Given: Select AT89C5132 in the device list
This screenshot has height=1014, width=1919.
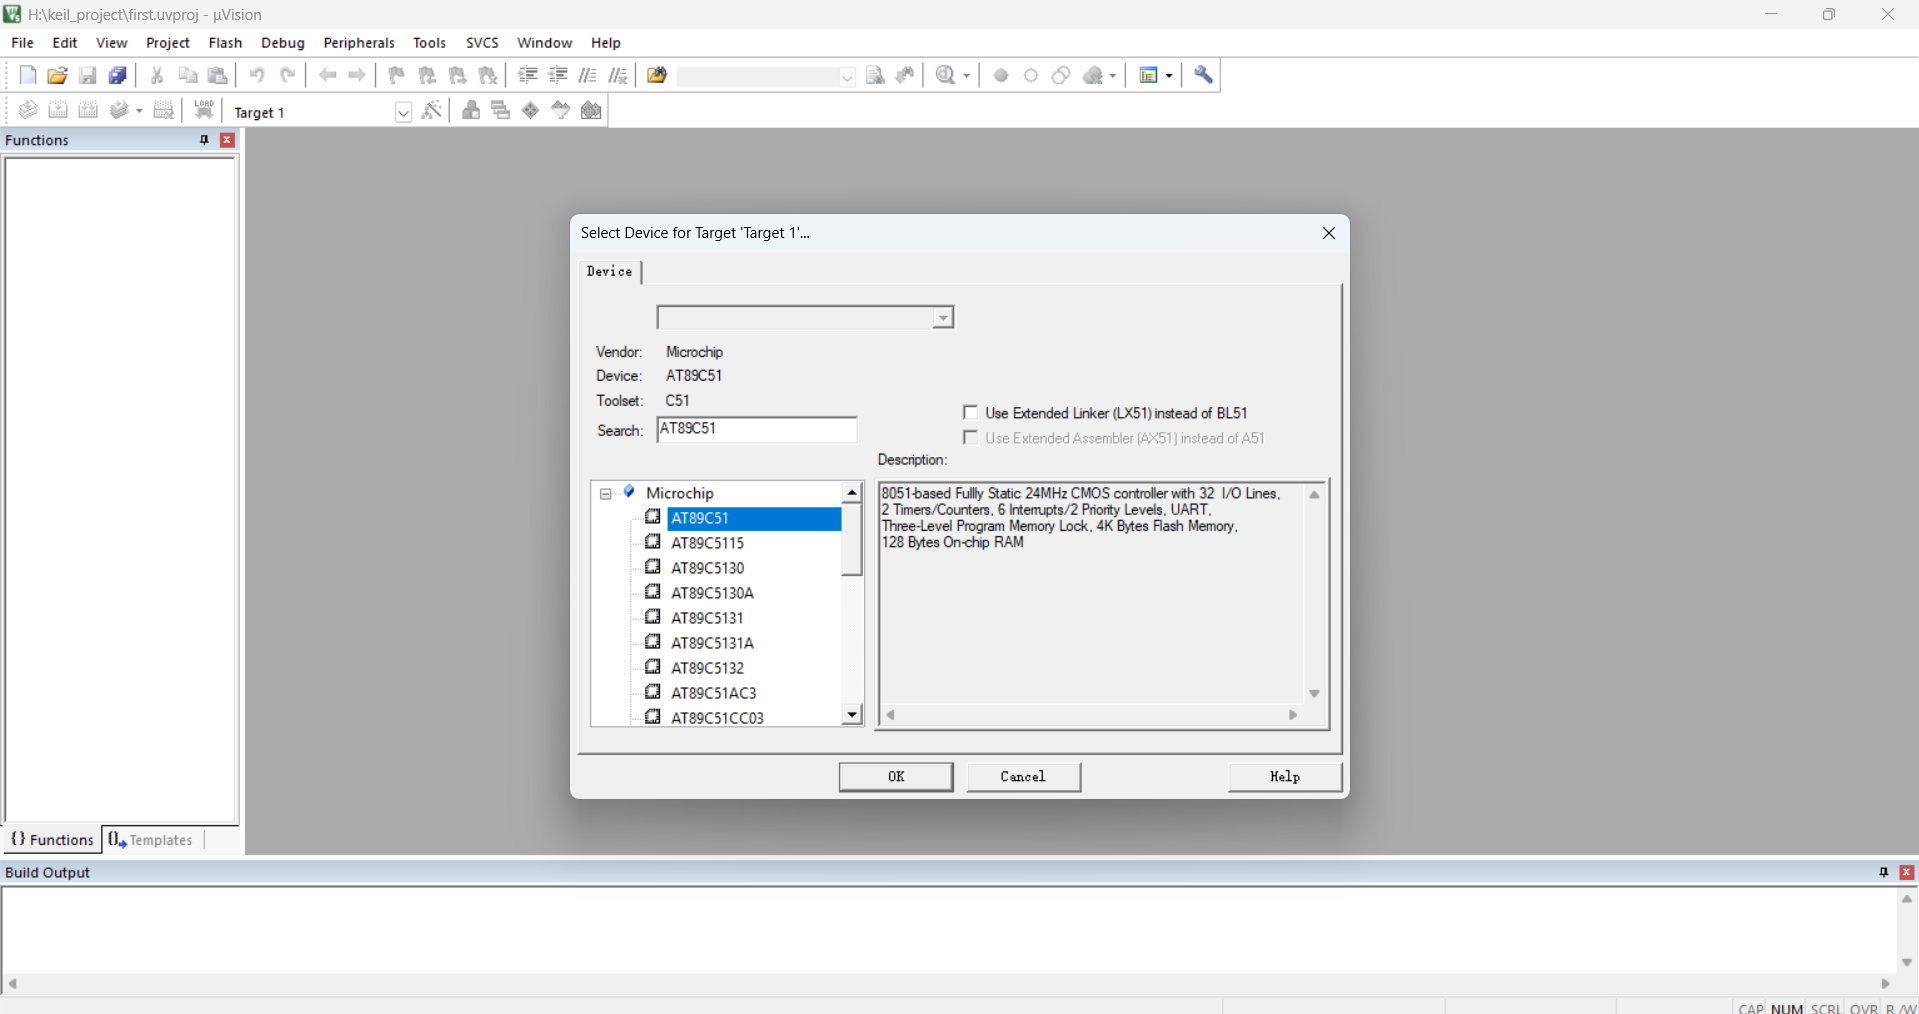Looking at the screenshot, I should click(708, 668).
